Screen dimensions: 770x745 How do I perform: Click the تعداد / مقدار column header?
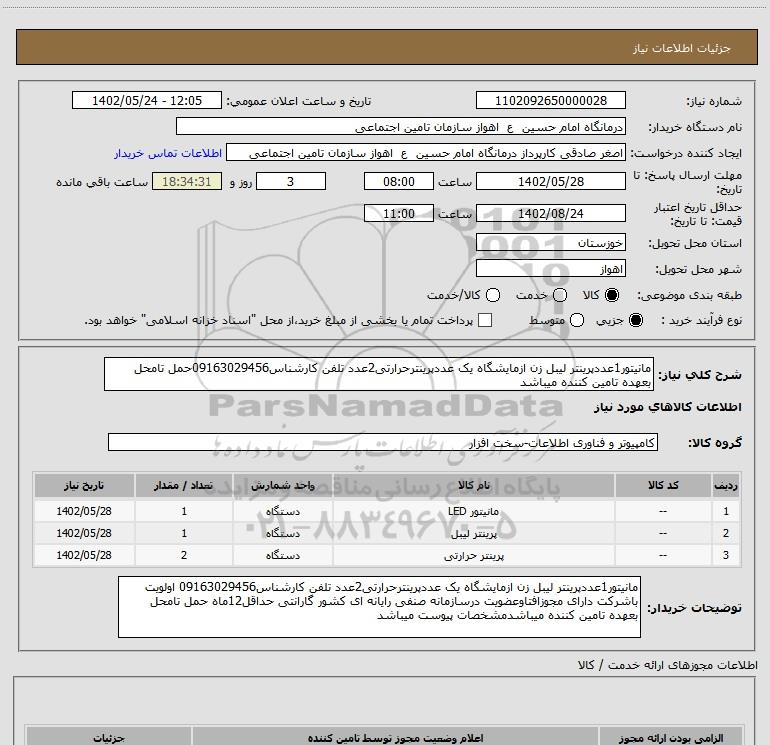click(184, 486)
